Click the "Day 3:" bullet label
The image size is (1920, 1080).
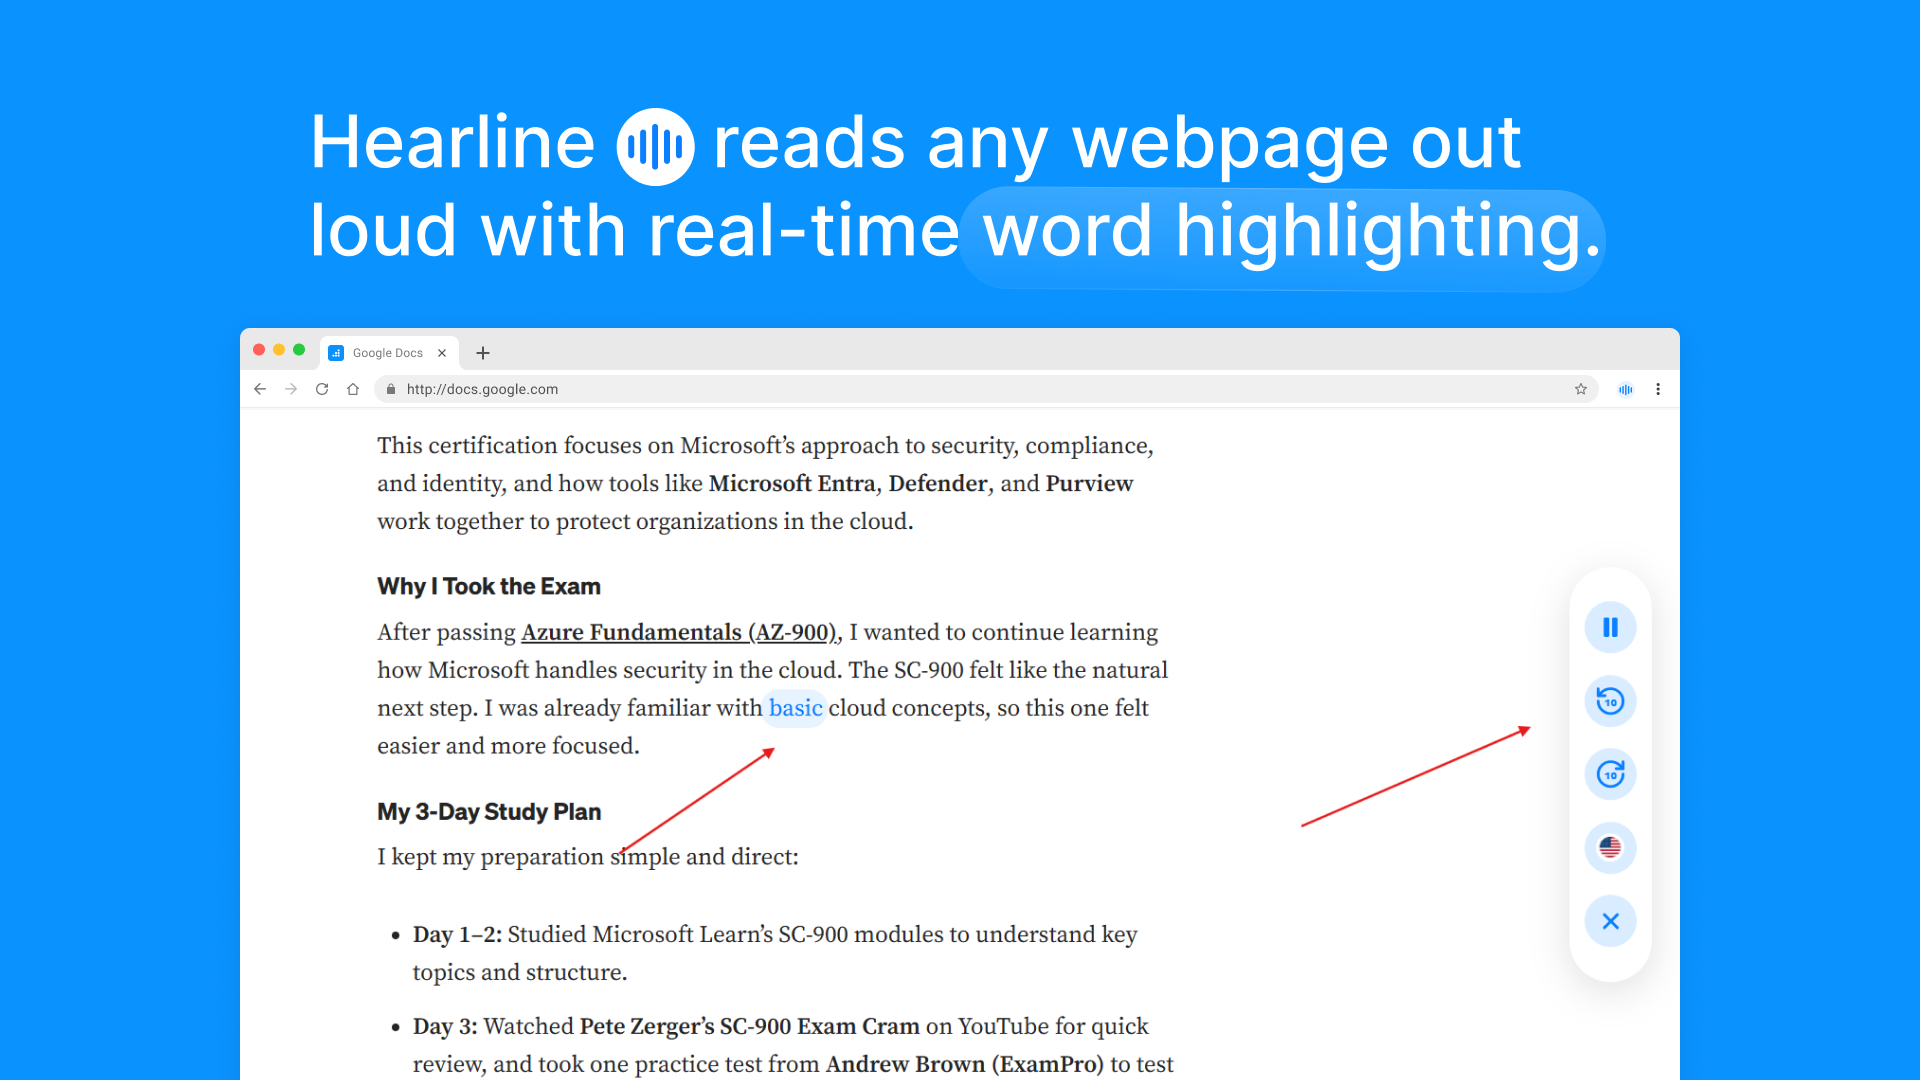click(x=445, y=1026)
